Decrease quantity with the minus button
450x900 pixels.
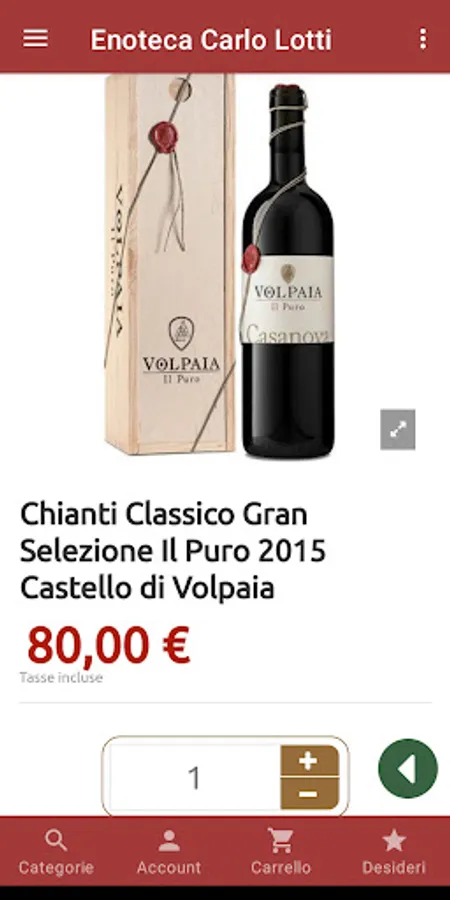pos(309,794)
